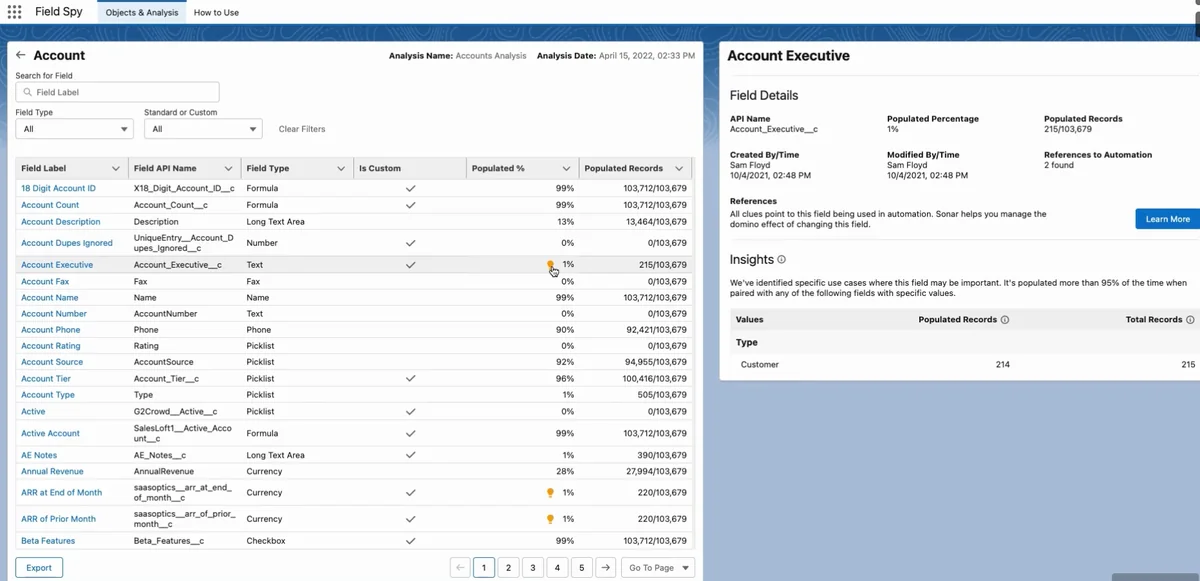
Task: Open the Account Tier field link
Action: point(46,379)
